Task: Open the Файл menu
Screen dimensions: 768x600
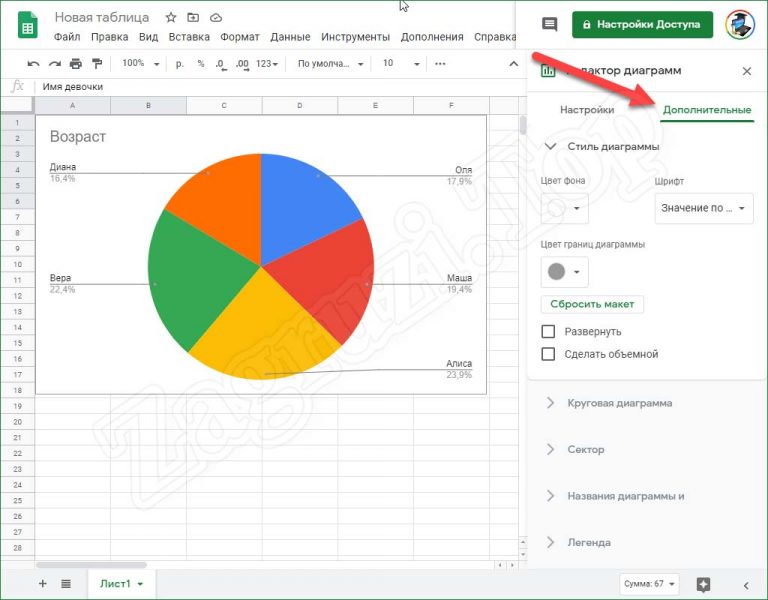Action: coord(67,37)
